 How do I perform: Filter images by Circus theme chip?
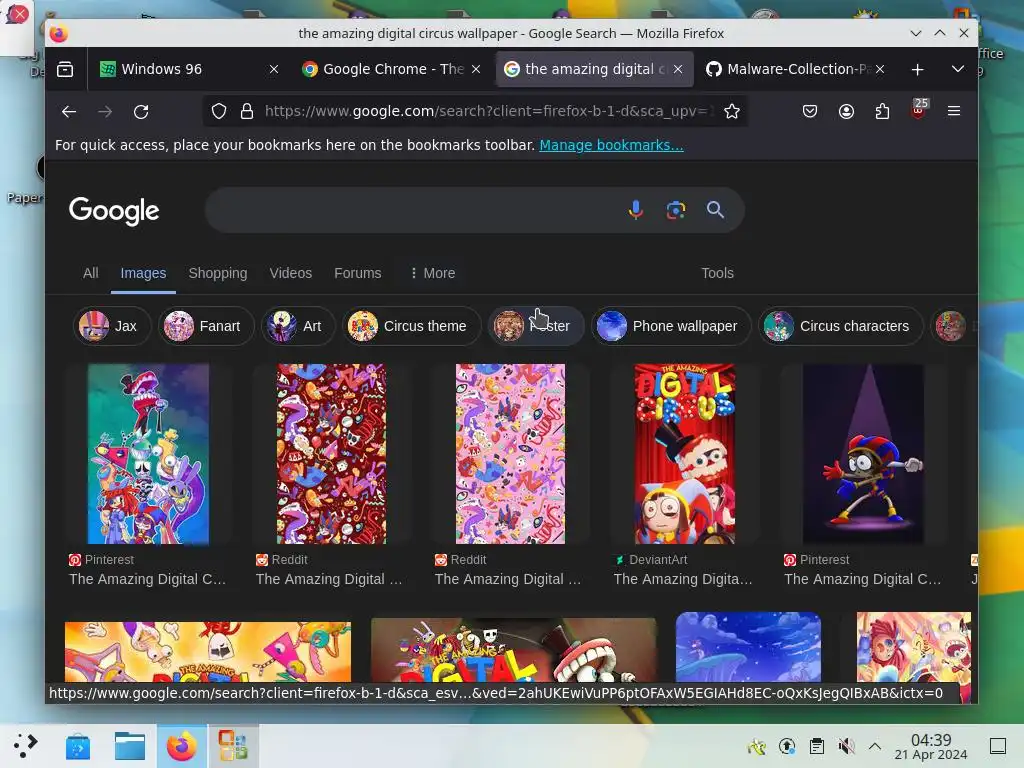(x=411, y=326)
